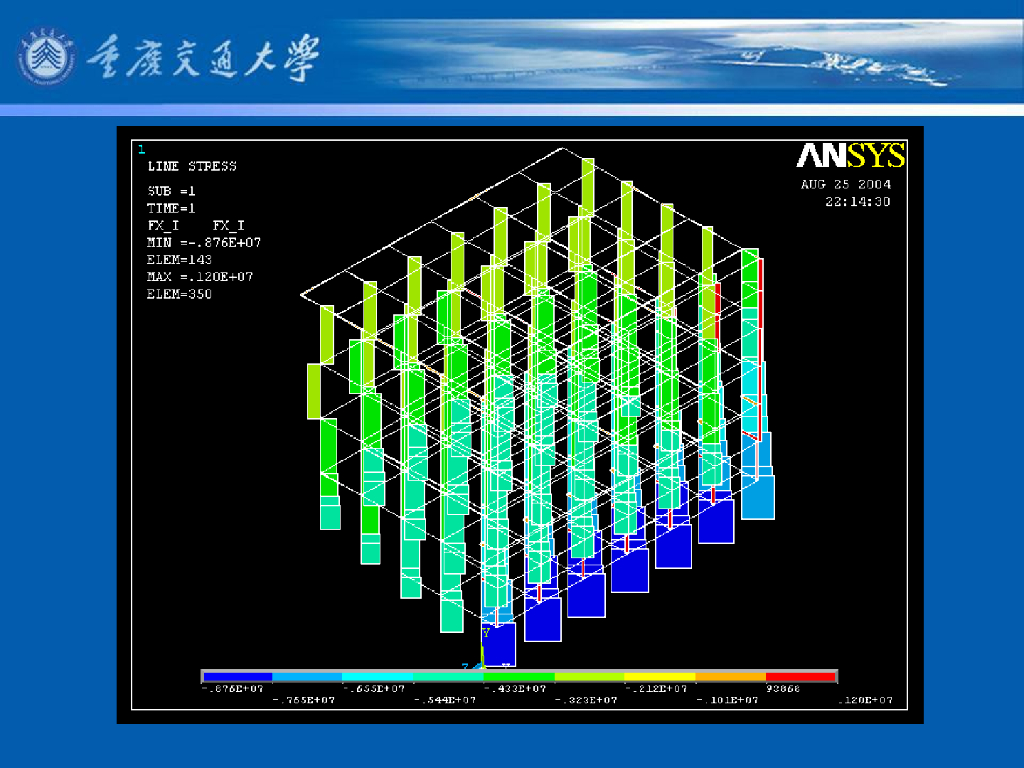Viewport: 1024px width, 768px height.
Task: Click the bridge banner image in header
Action: [x=673, y=56]
